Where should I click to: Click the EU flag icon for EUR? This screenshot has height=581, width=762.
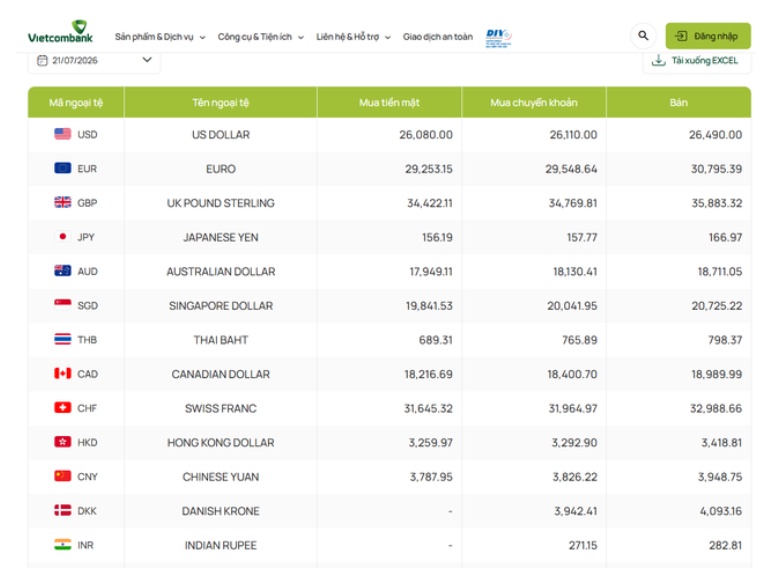[63, 168]
